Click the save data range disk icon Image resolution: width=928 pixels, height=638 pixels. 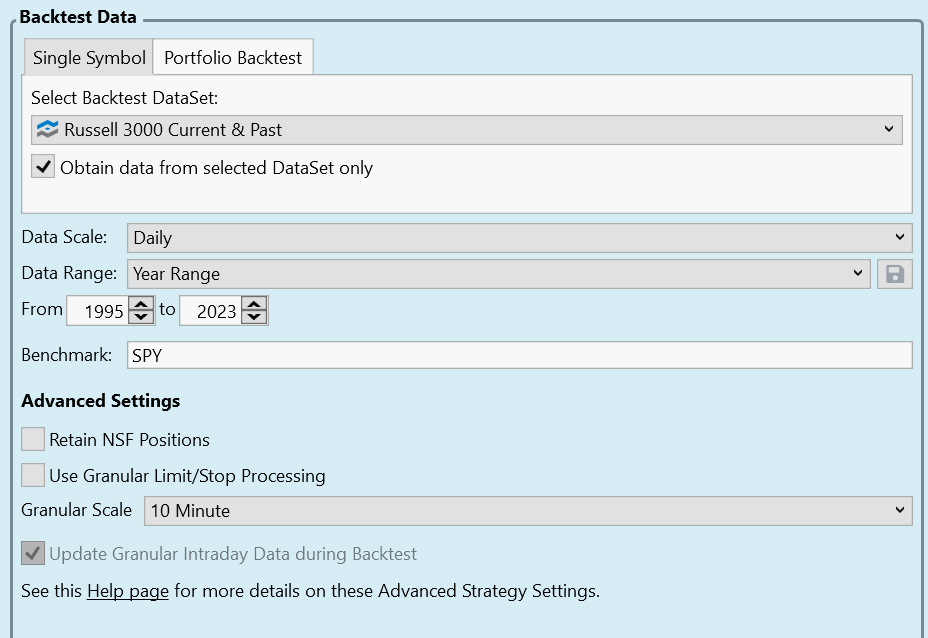894,274
